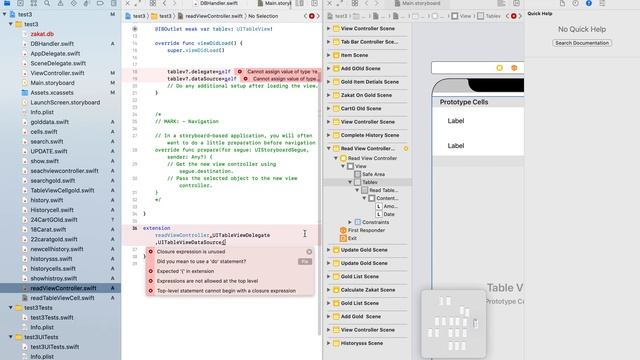Click the error icon on tablev?.delegate line

(x=240, y=71)
